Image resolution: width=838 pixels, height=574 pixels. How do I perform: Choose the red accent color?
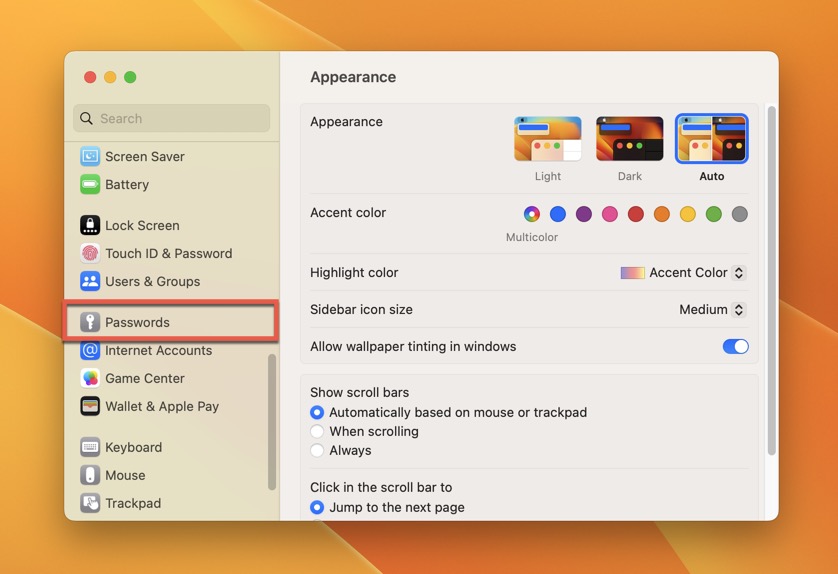635,214
